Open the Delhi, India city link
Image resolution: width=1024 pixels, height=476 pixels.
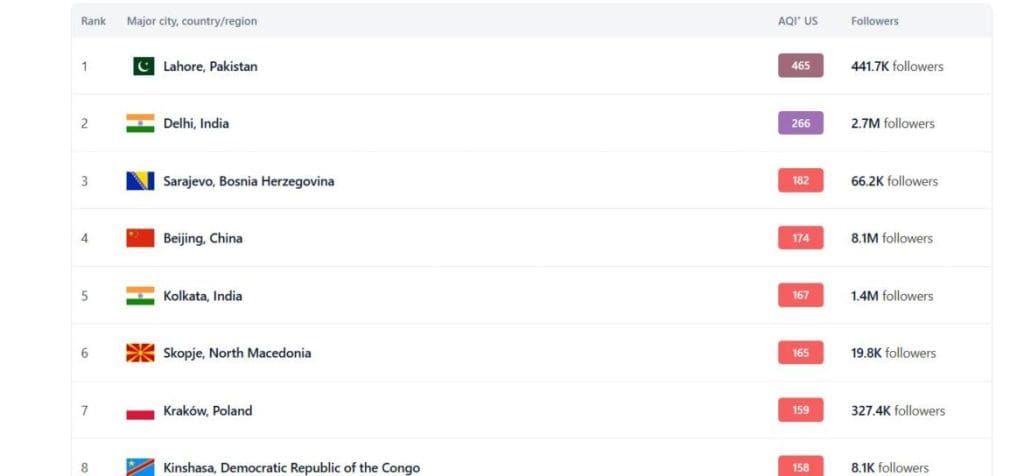pos(196,124)
